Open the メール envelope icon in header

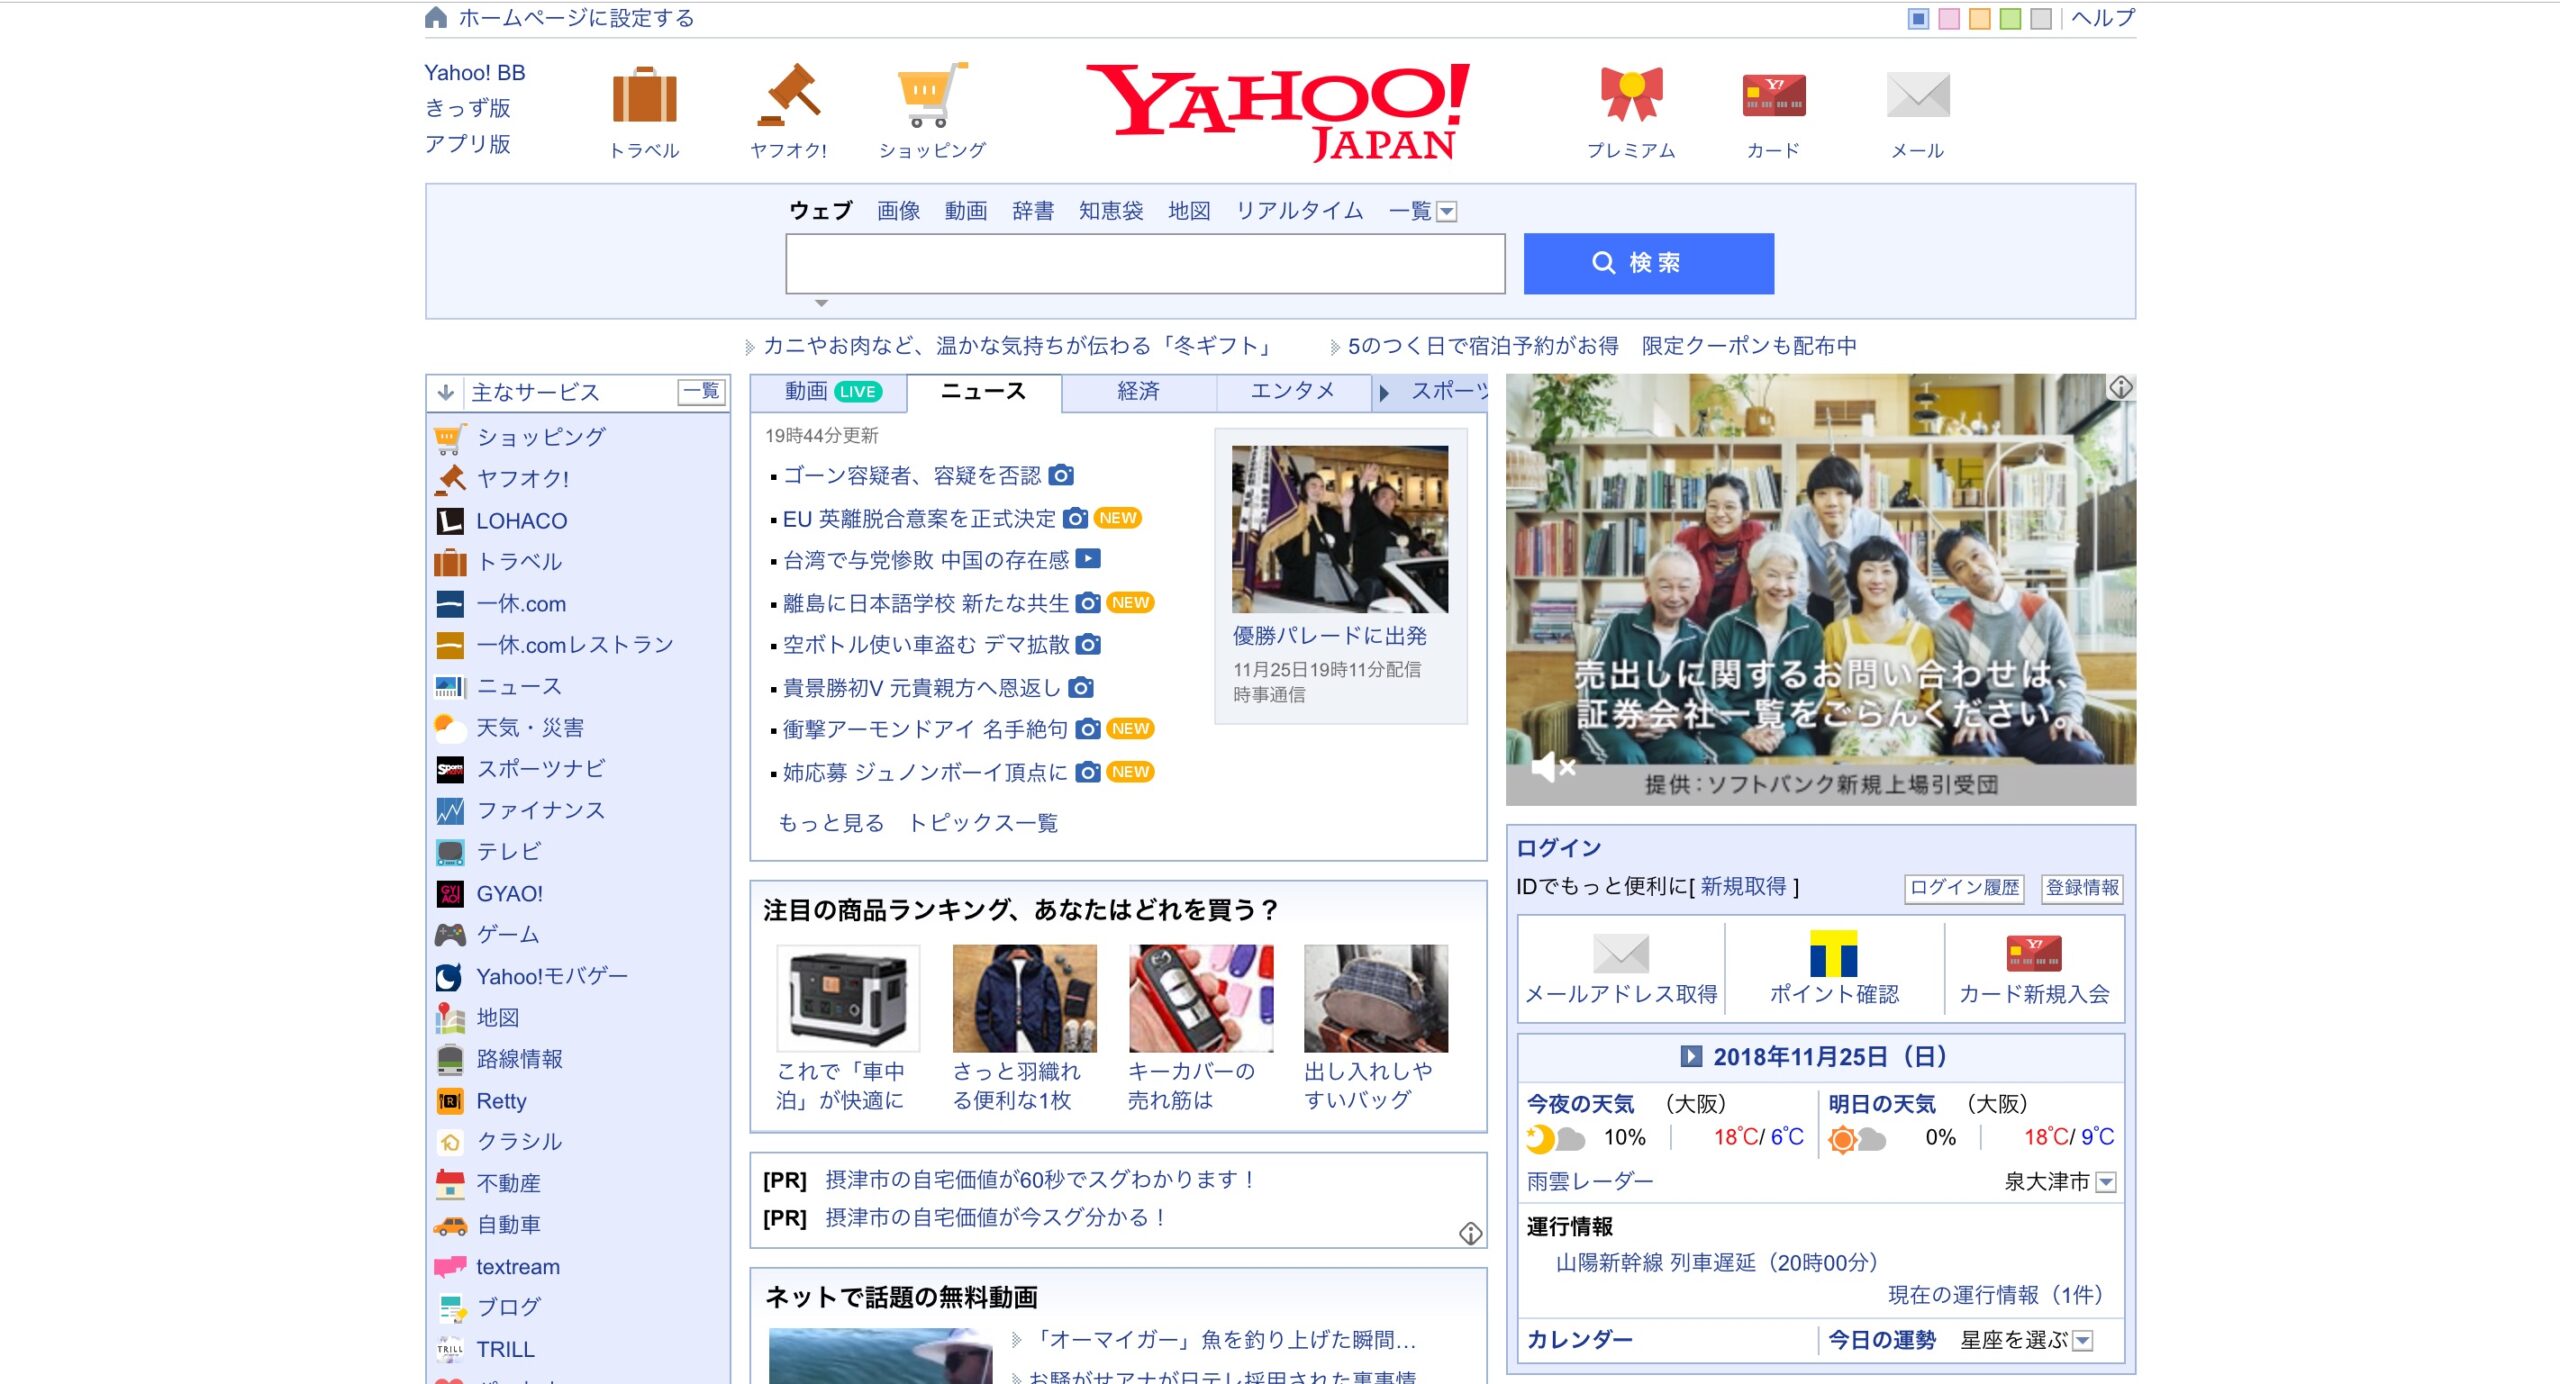(x=1917, y=95)
